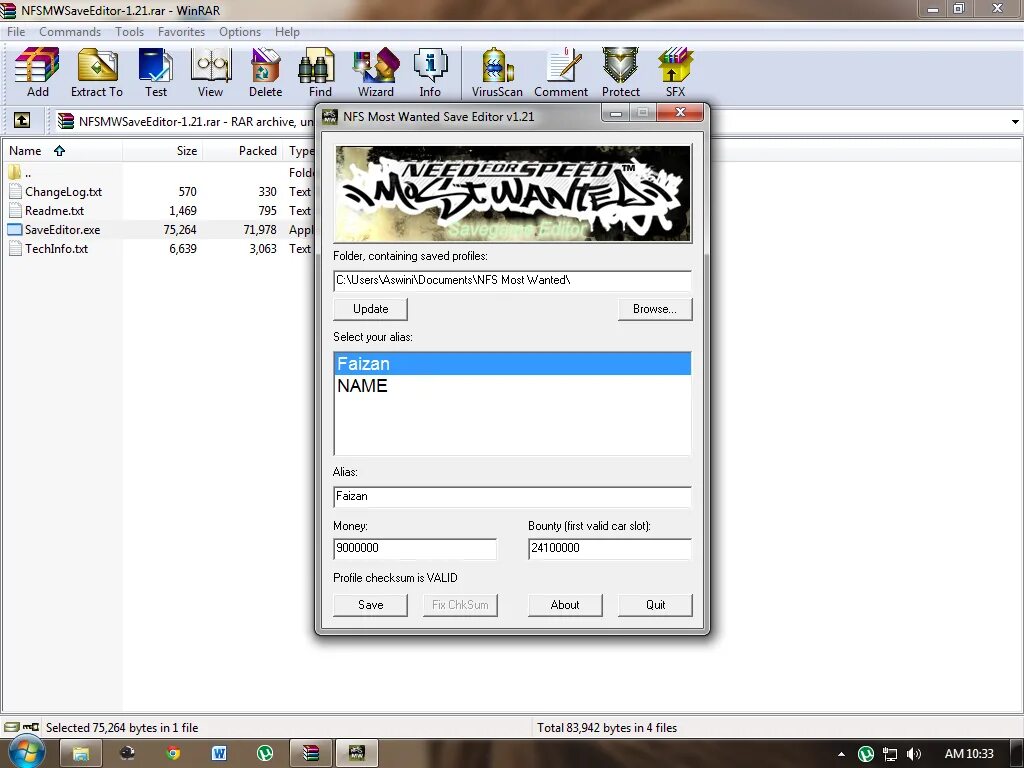Click the SFX toolbar icon
Viewport: 1024px width, 768px height.
coord(675,72)
